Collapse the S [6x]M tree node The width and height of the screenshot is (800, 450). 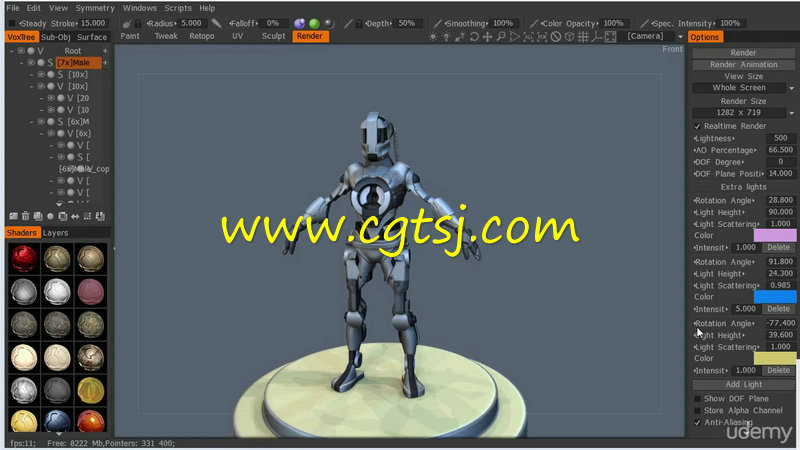point(31,121)
